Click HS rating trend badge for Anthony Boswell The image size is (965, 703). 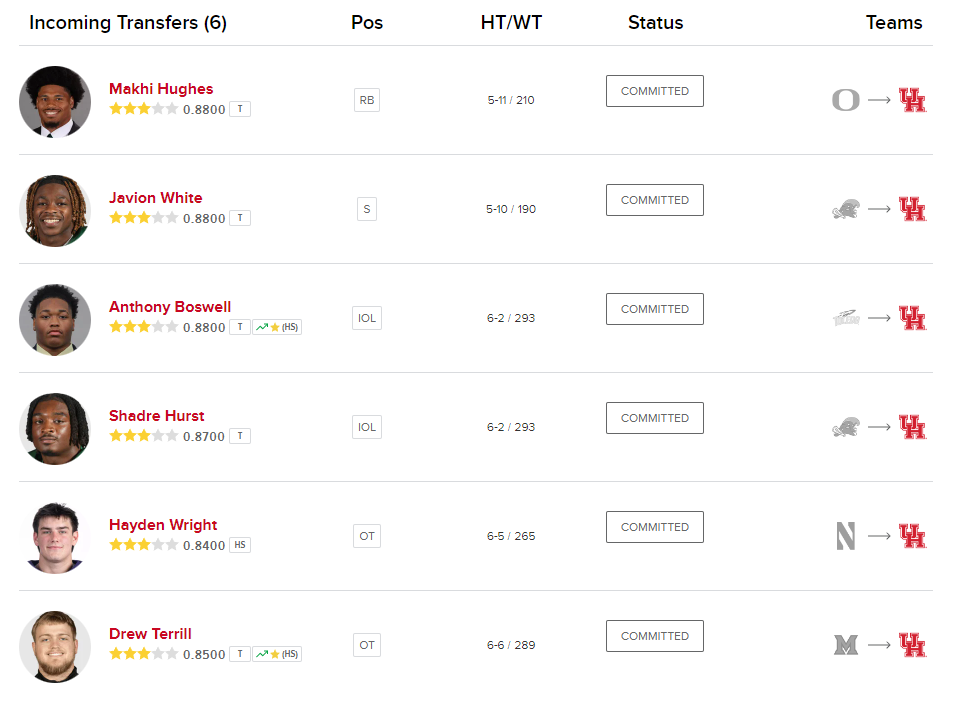[277, 327]
